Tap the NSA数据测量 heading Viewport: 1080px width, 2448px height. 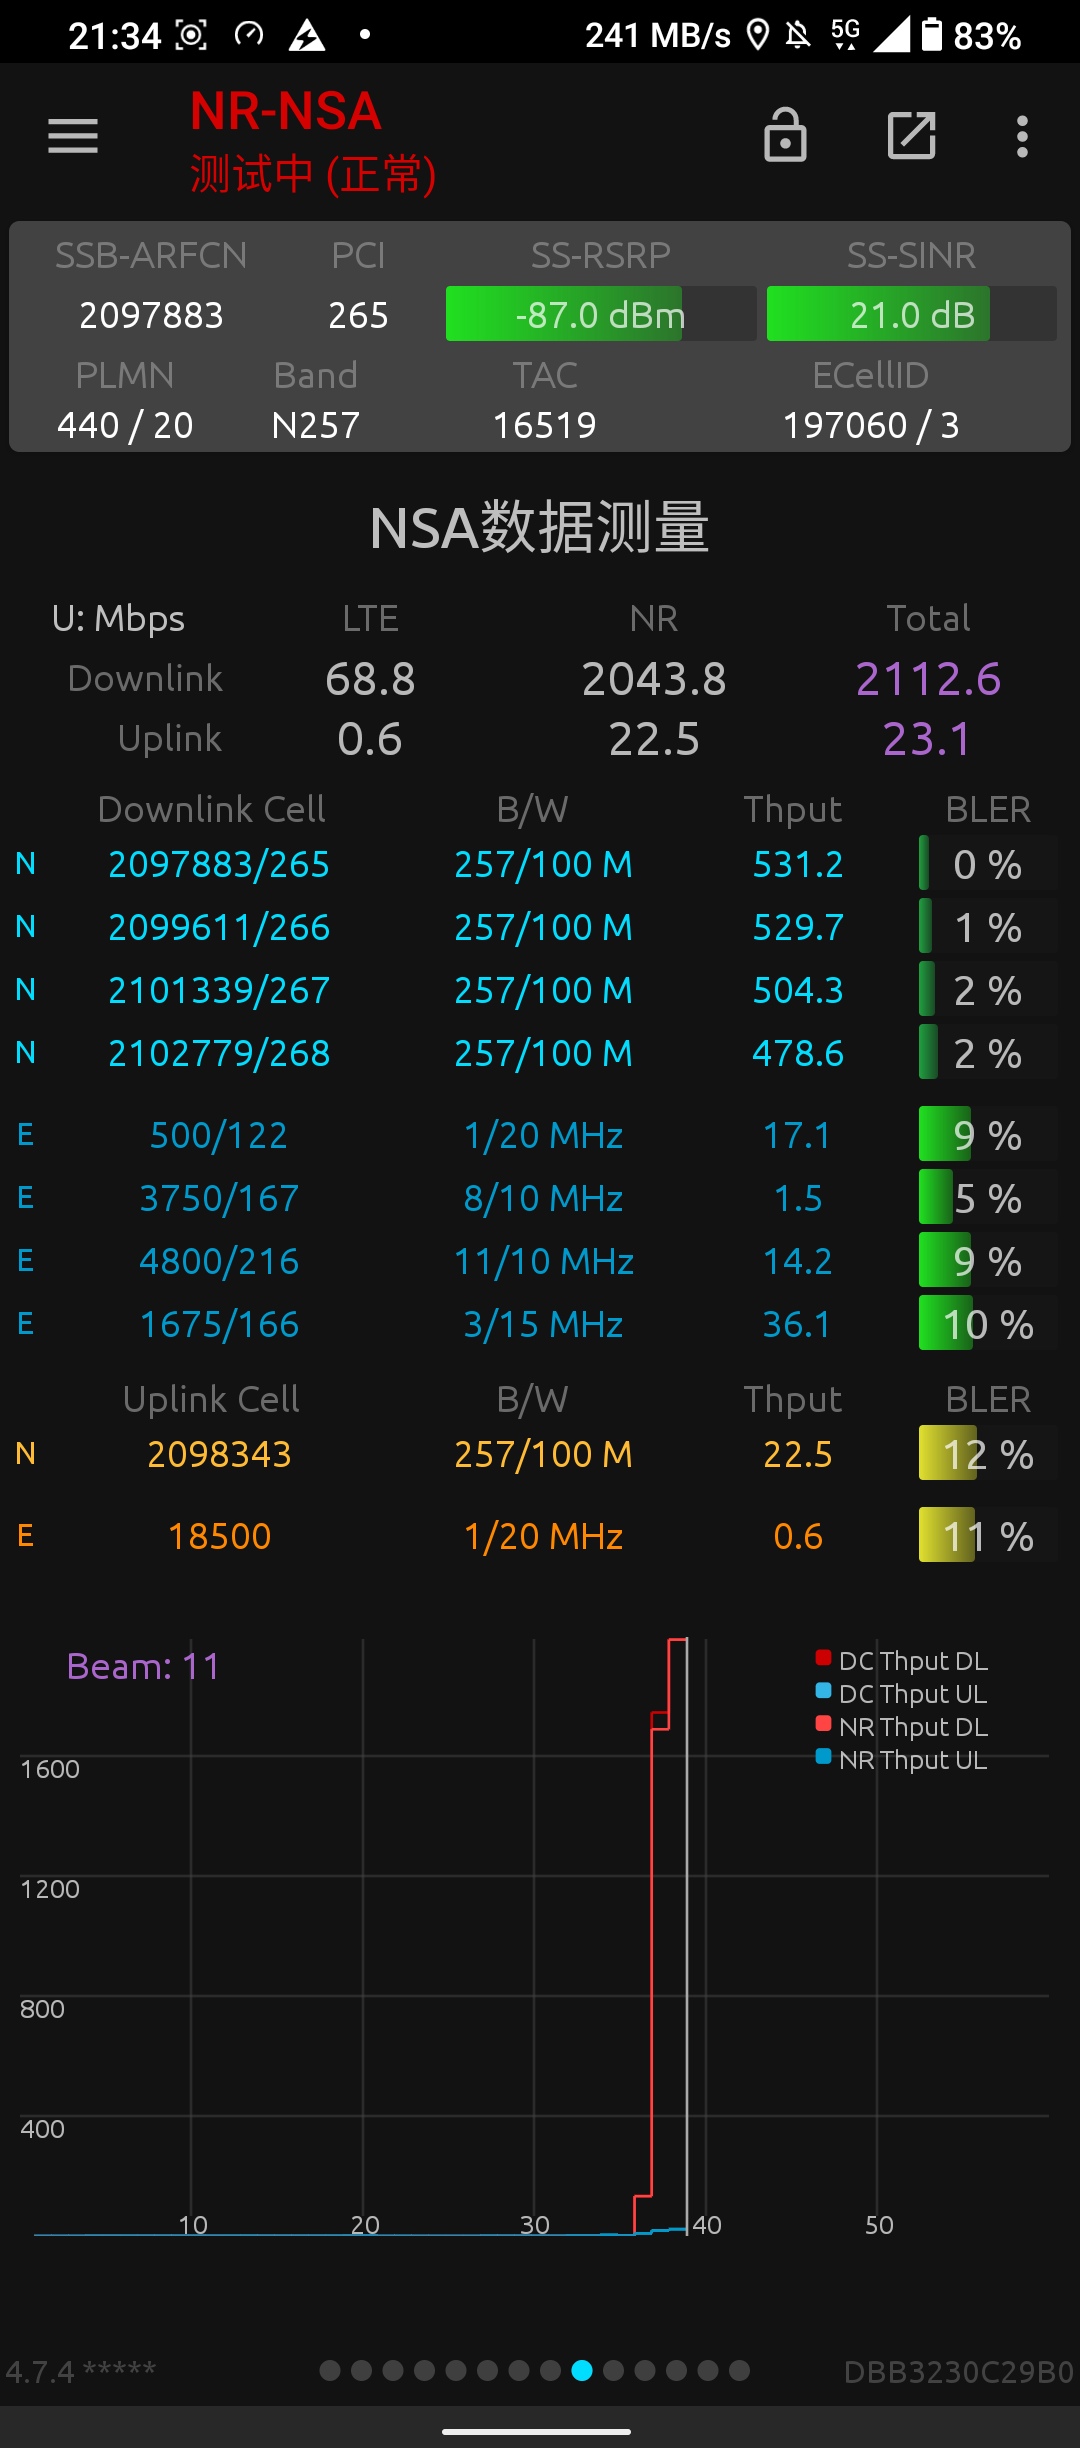click(540, 527)
